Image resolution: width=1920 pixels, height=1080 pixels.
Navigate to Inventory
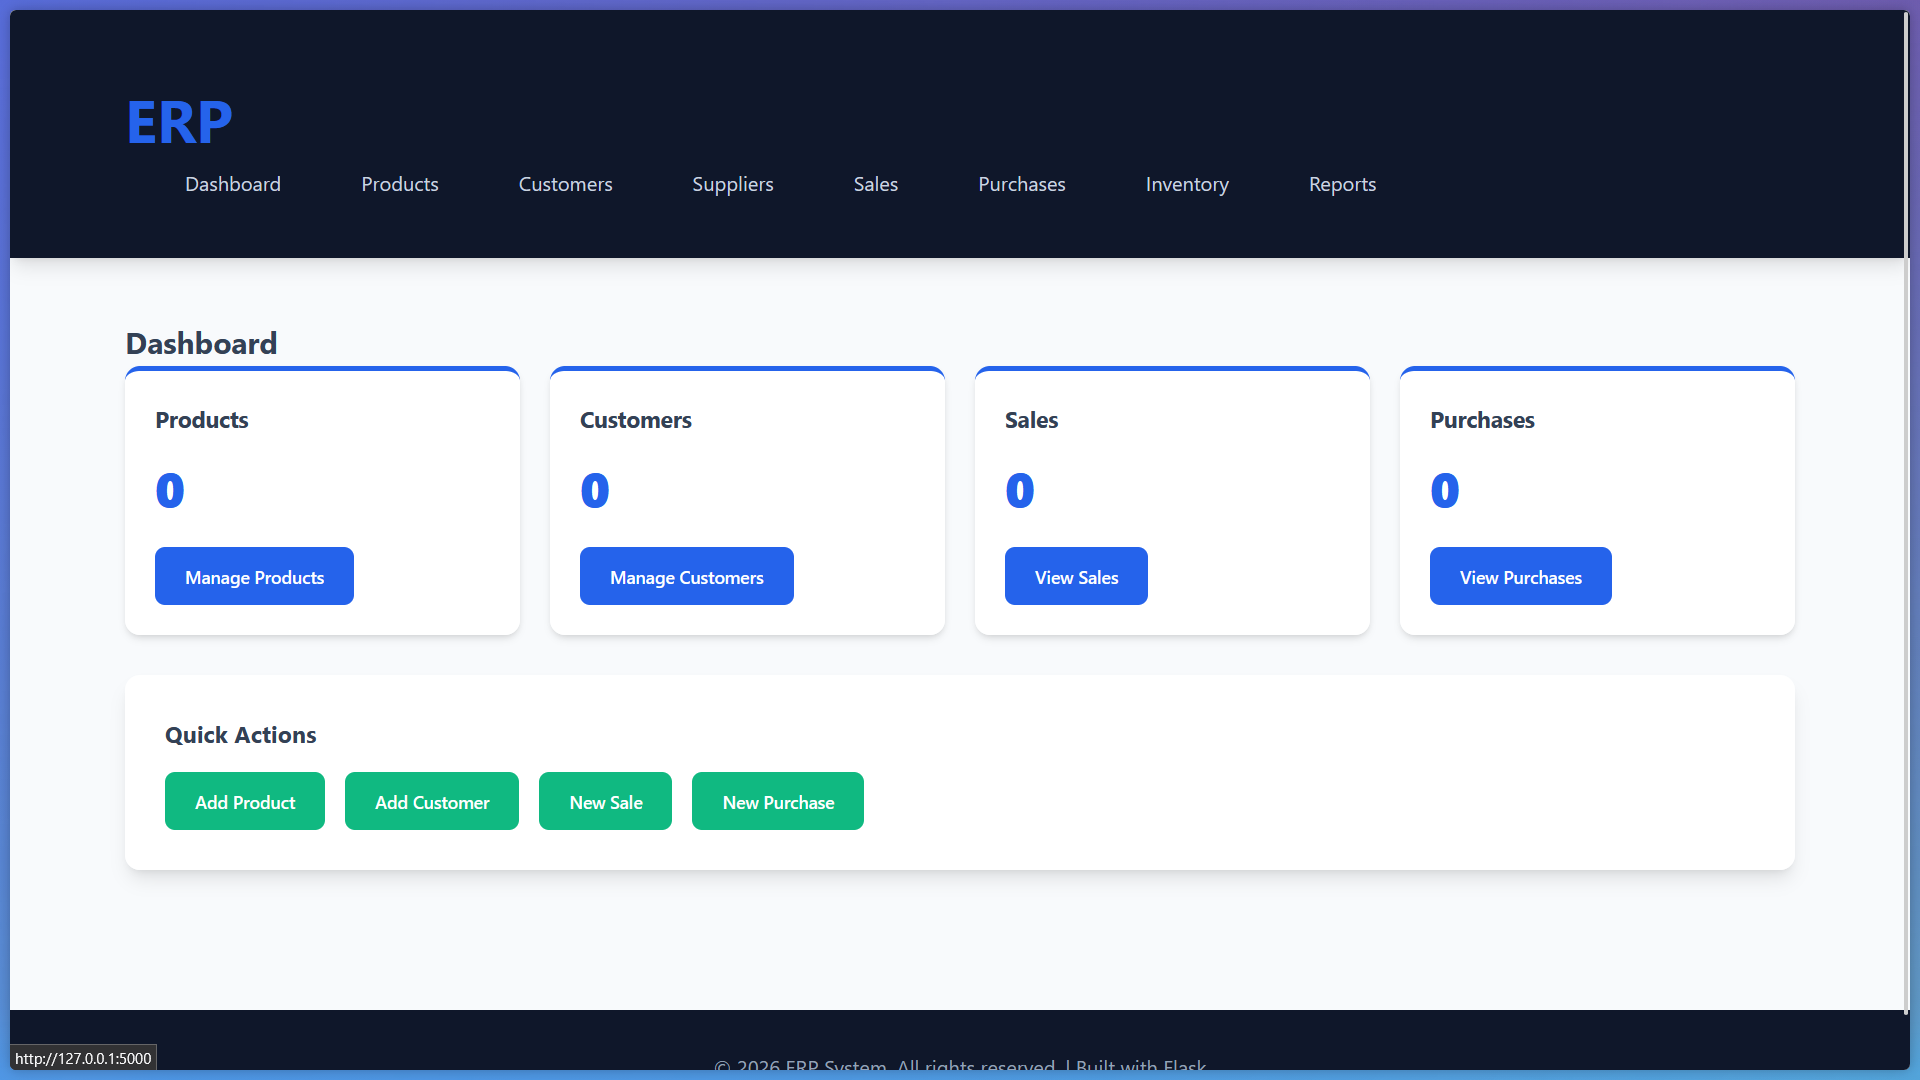pos(1187,184)
